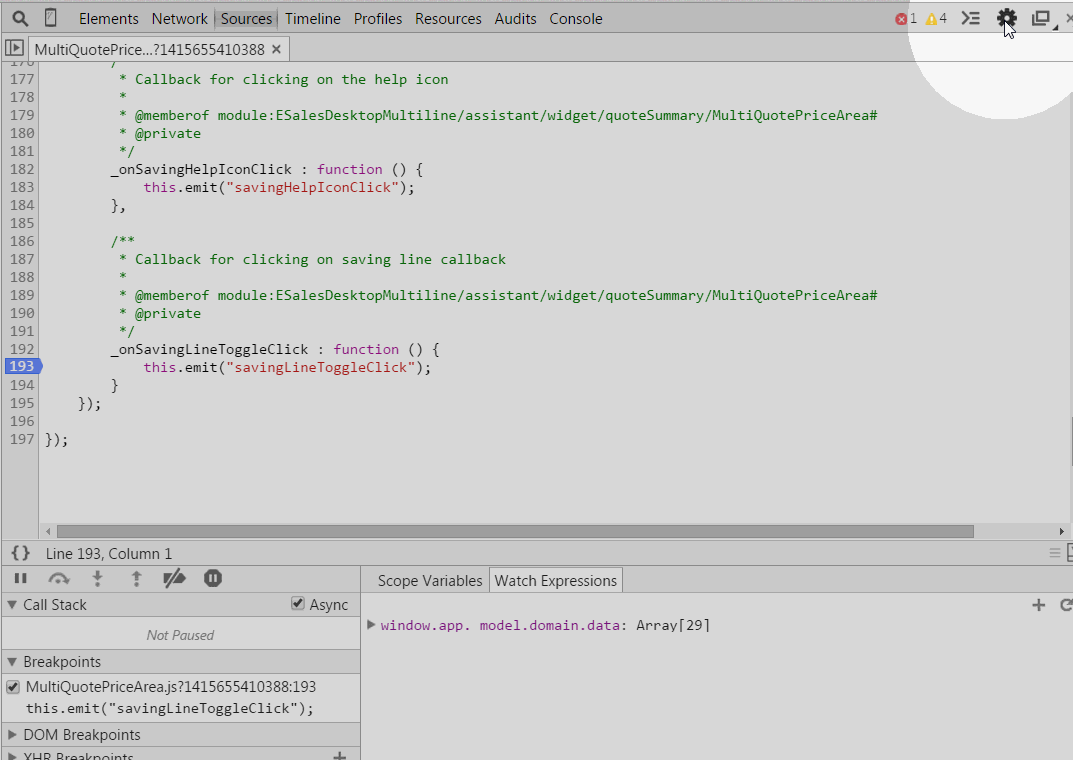1073x760 pixels.
Task: Uncheck the Async checkbox
Action: tap(298, 603)
